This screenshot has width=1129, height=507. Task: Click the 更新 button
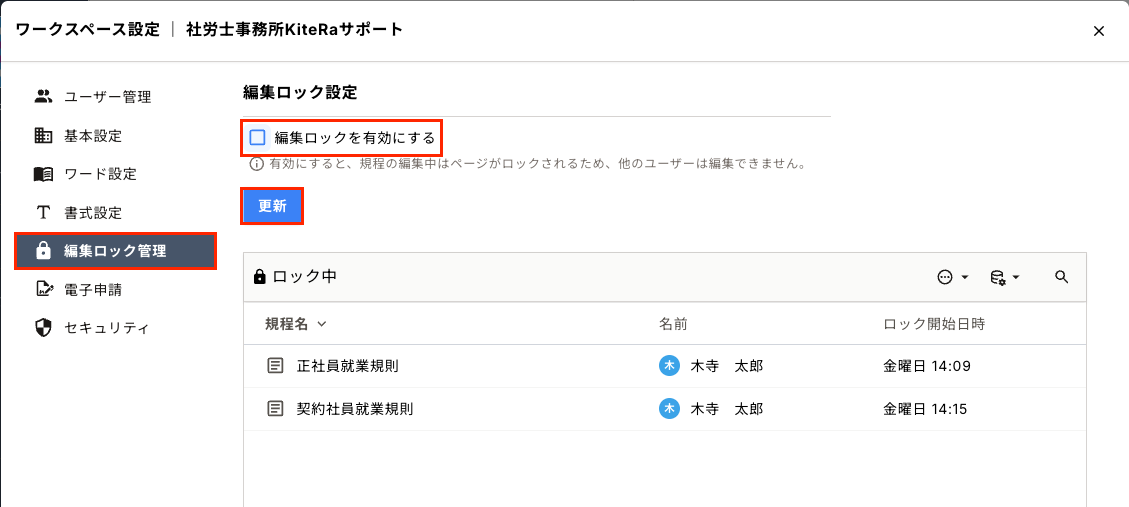pyautogui.click(x=272, y=206)
